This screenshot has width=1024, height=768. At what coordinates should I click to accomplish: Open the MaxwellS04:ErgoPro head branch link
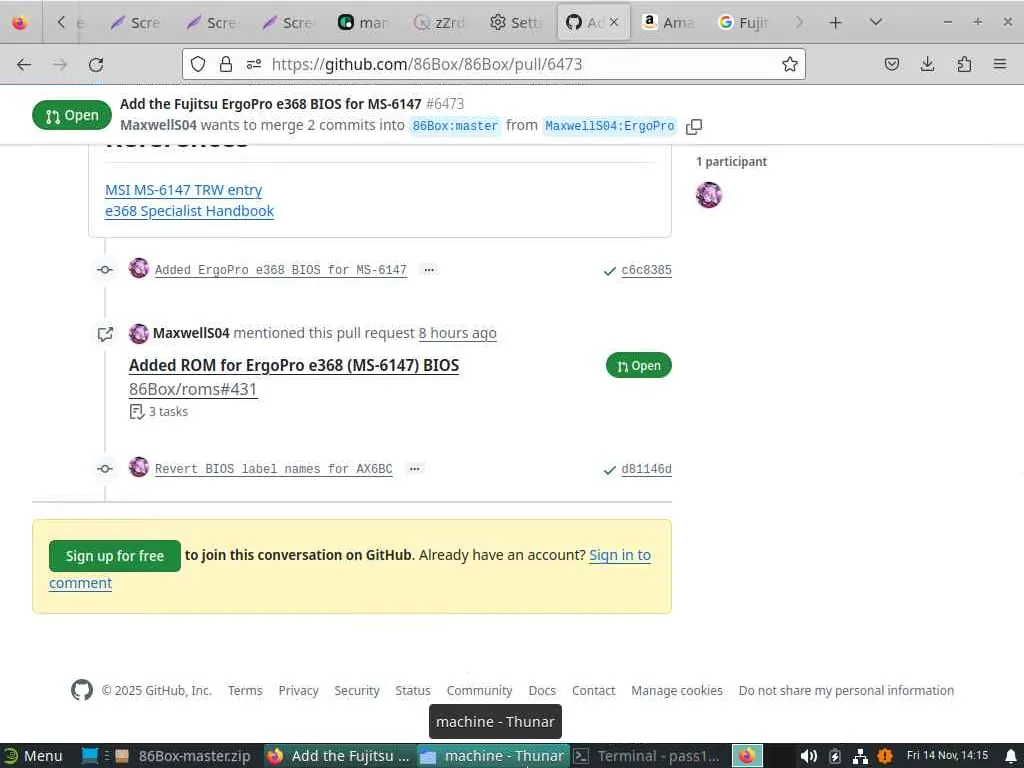click(x=609, y=126)
